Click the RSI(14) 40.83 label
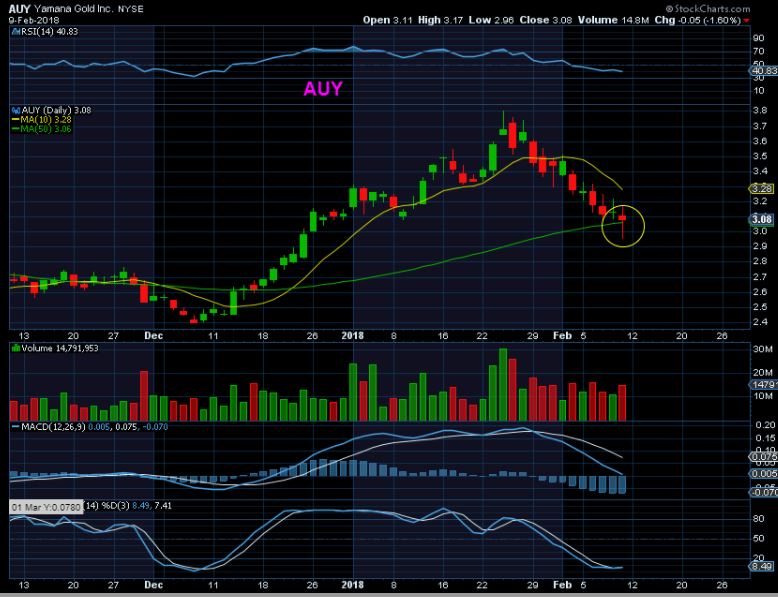Screen dimensions: 778x597 pyautogui.click(x=49, y=32)
